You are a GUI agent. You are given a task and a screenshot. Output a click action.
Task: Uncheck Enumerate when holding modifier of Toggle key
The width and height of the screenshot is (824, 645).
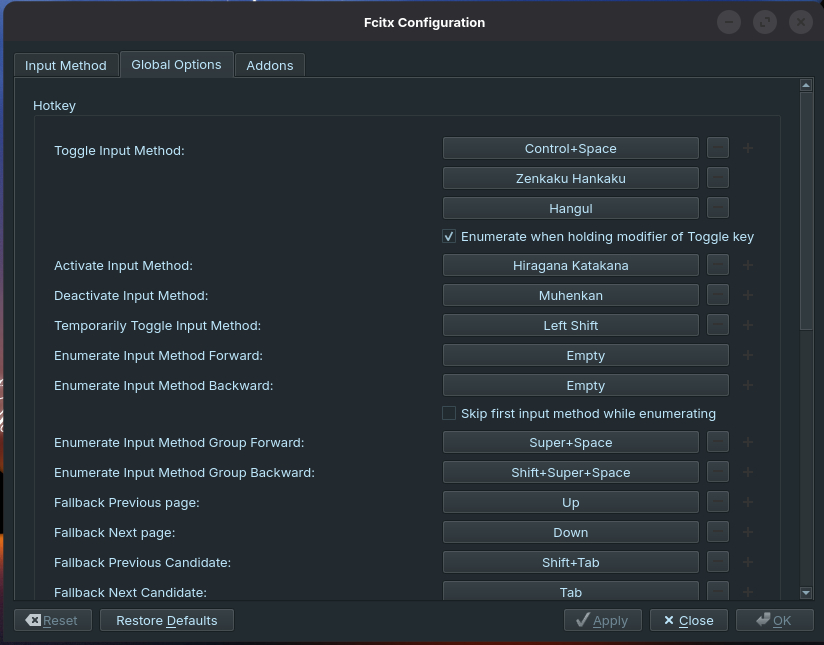click(449, 237)
